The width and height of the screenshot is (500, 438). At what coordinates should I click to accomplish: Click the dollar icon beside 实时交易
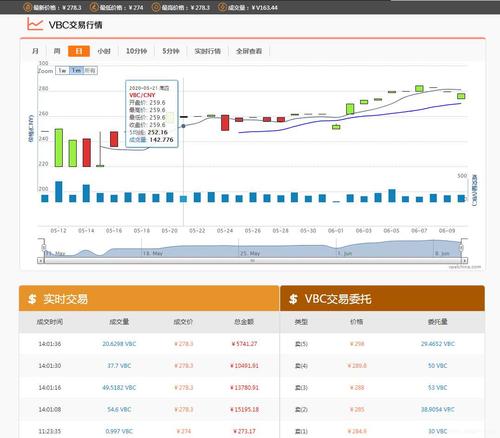pos(32,299)
